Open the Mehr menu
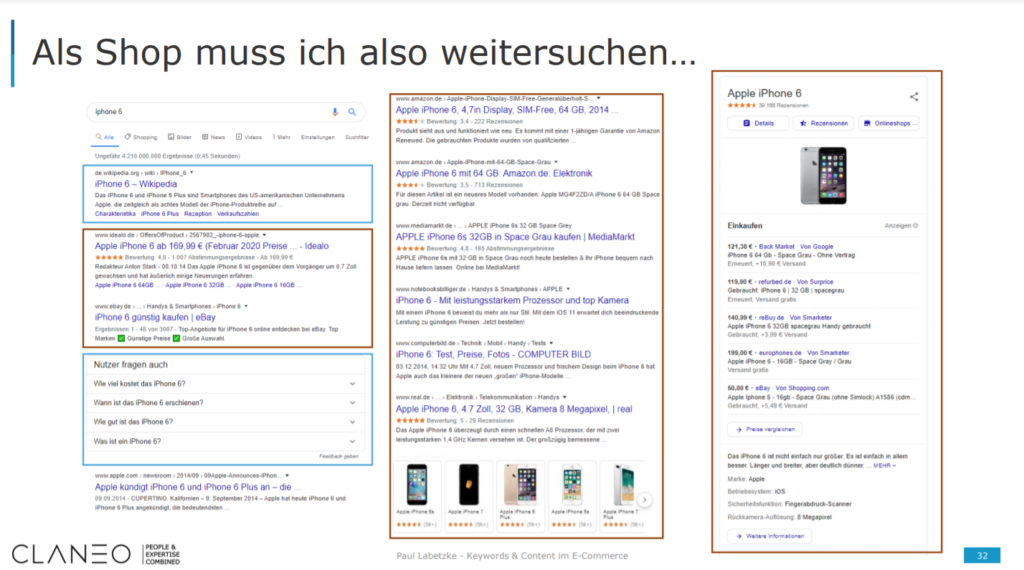Viewport: 1024px width, 570px height. tap(281, 137)
